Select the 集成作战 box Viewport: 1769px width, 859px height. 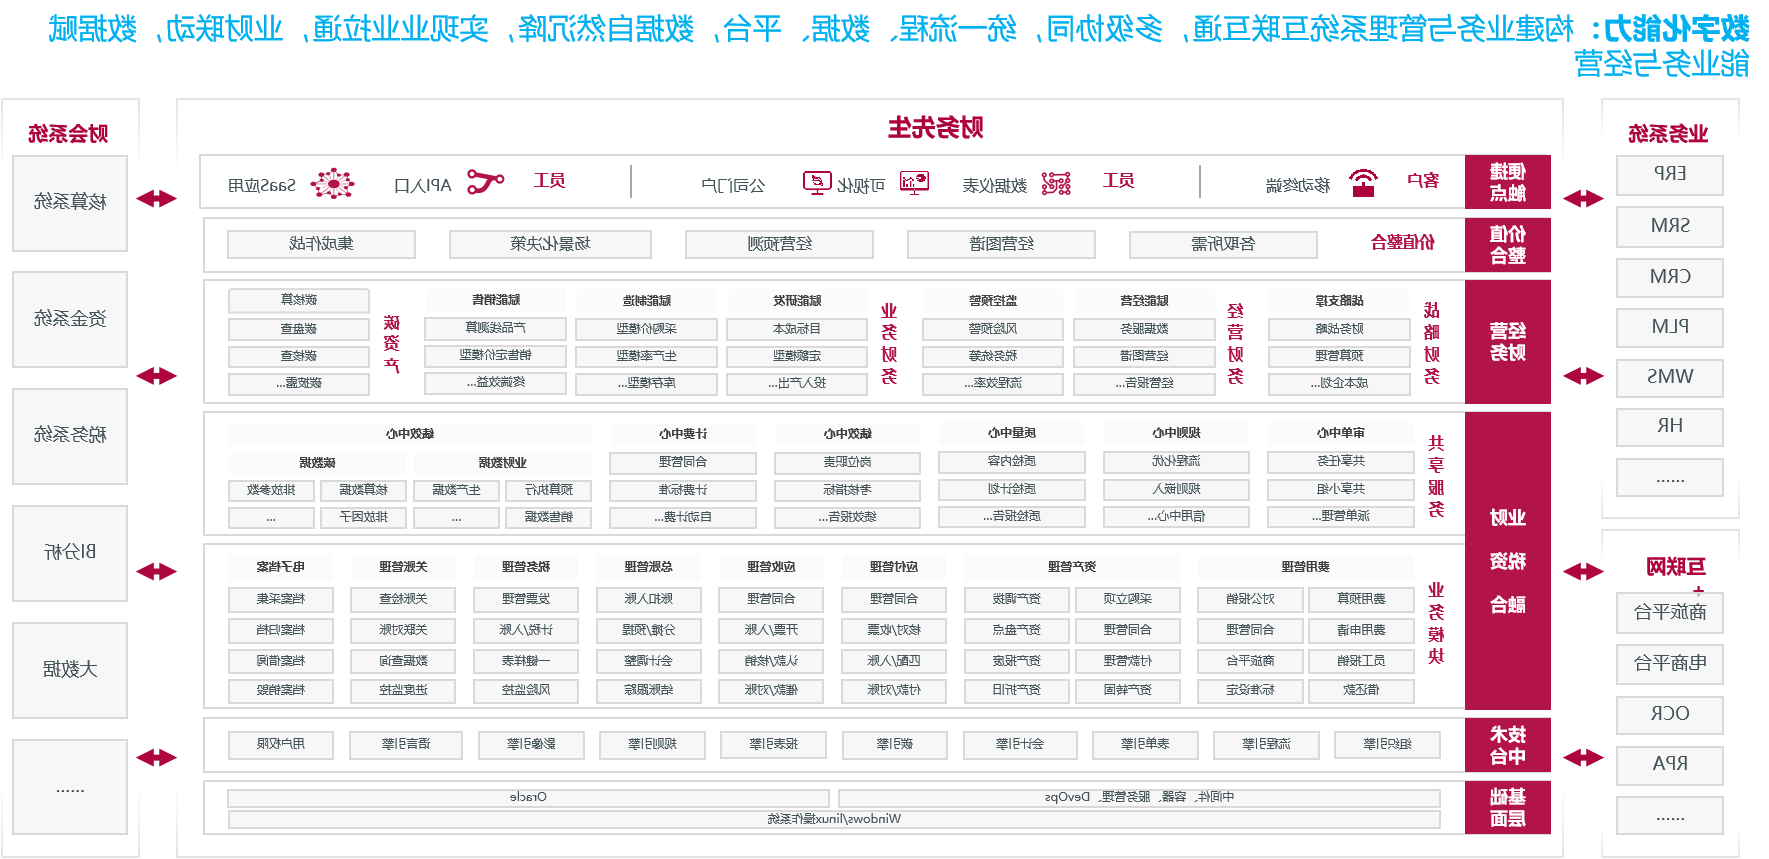click(x=321, y=244)
